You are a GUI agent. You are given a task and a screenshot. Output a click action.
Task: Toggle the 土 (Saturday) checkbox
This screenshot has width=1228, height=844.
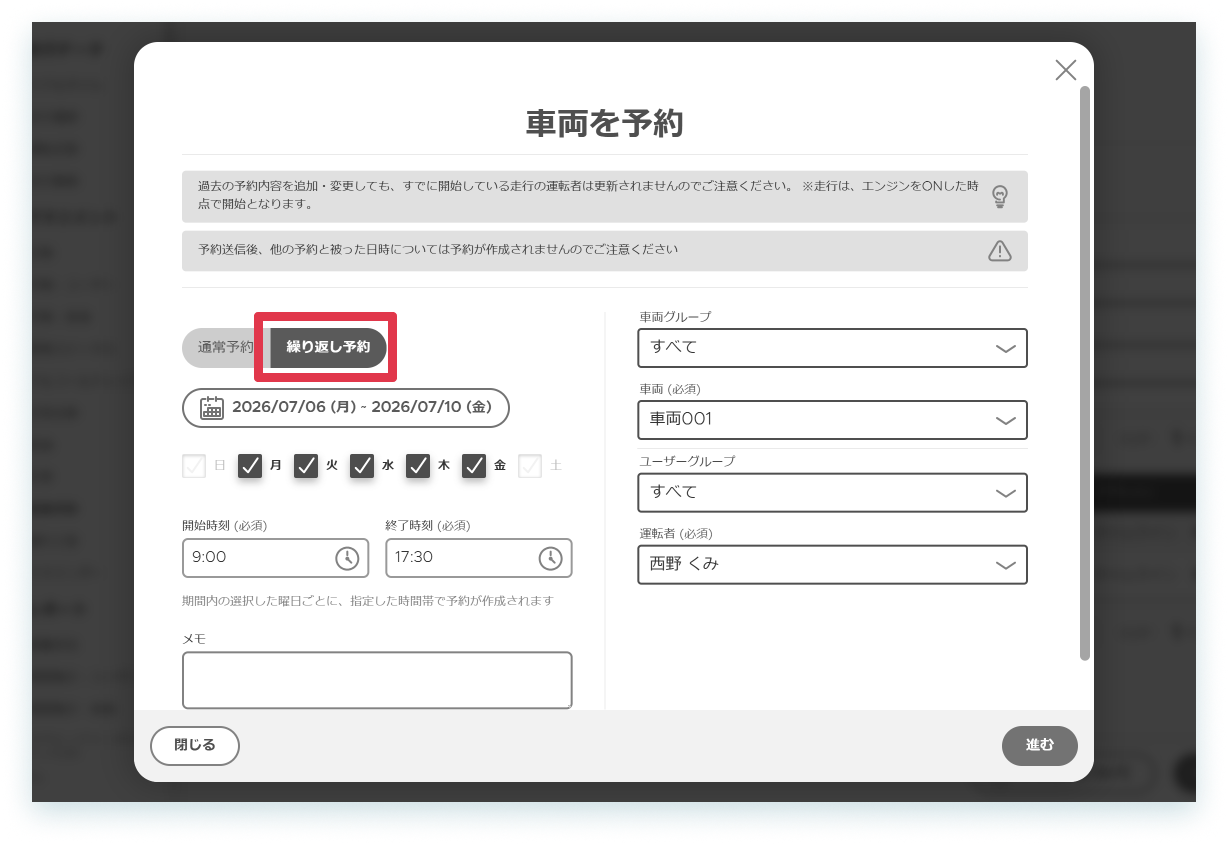[530, 466]
